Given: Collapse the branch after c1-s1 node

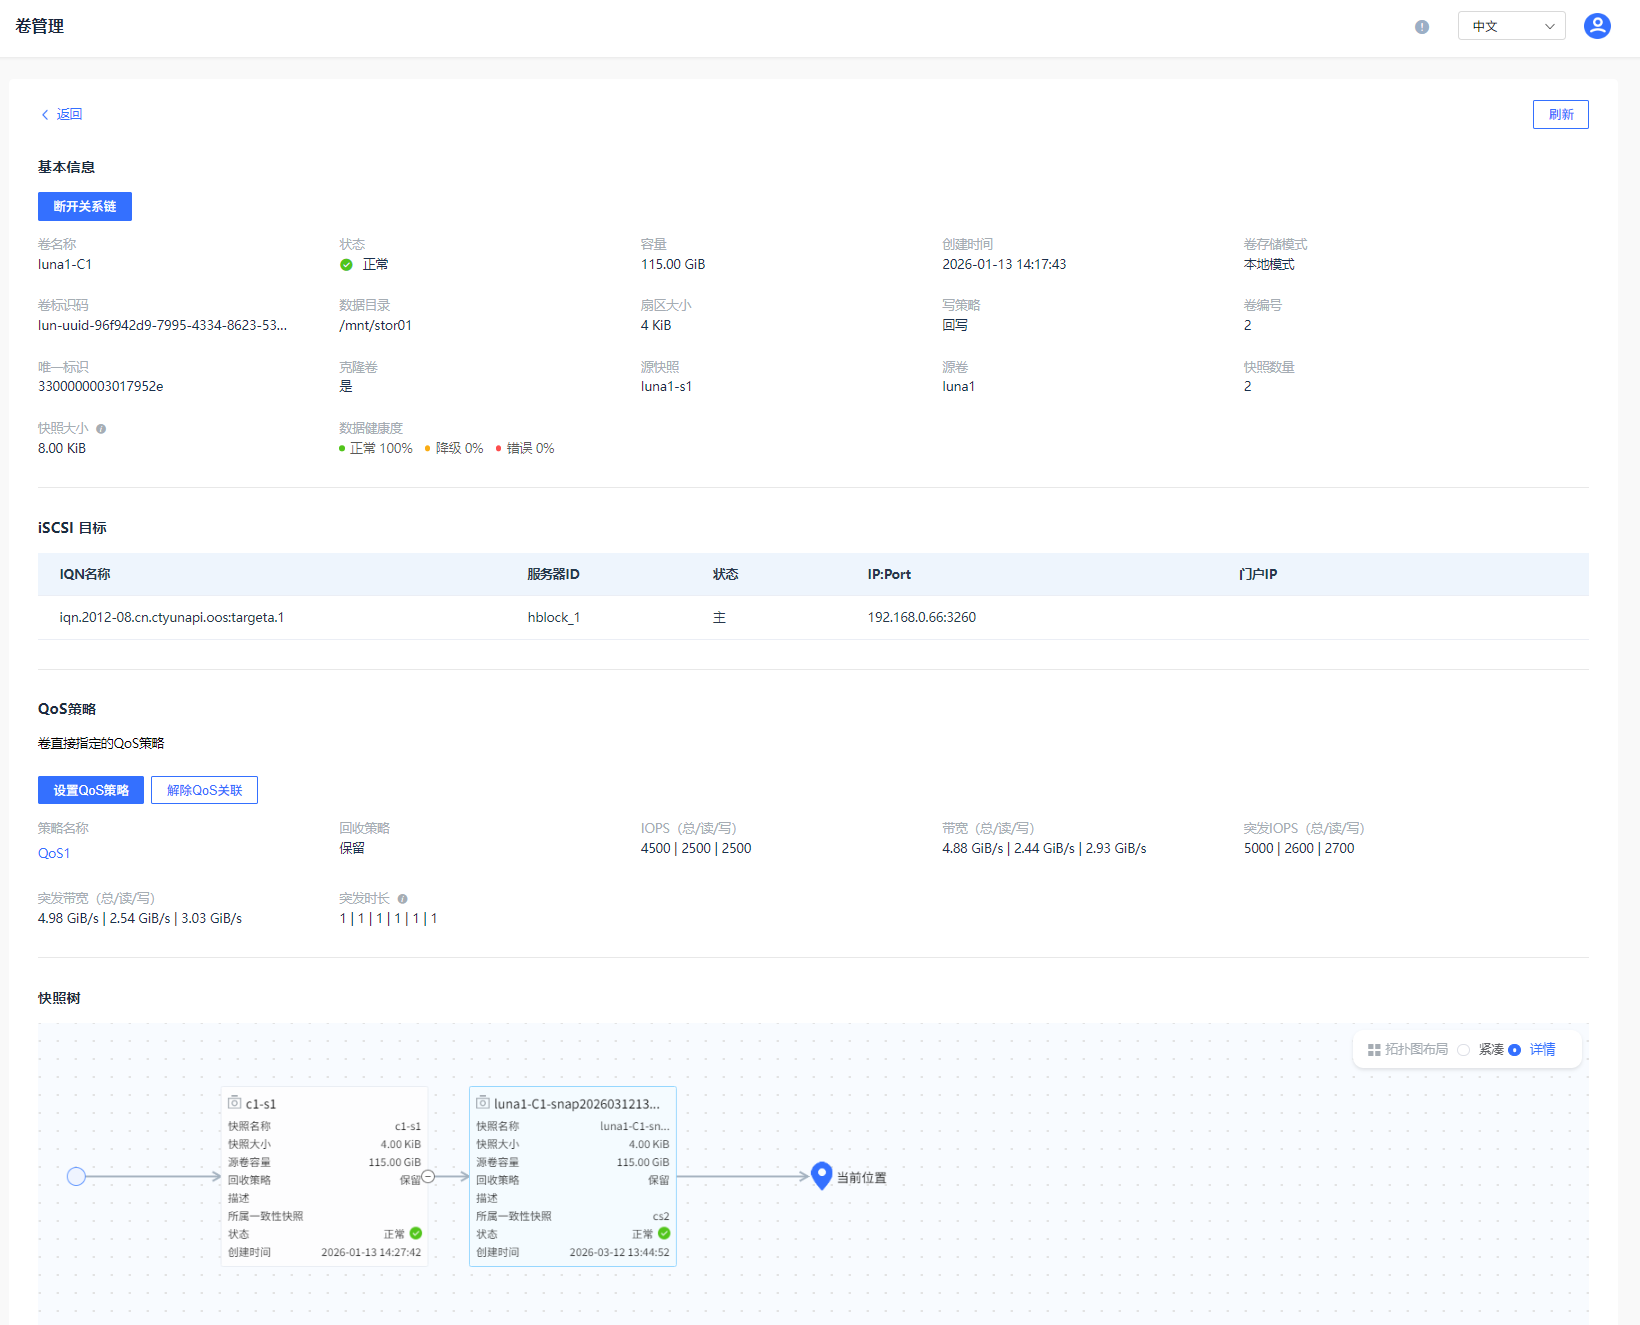Looking at the screenshot, I should tap(428, 1177).
